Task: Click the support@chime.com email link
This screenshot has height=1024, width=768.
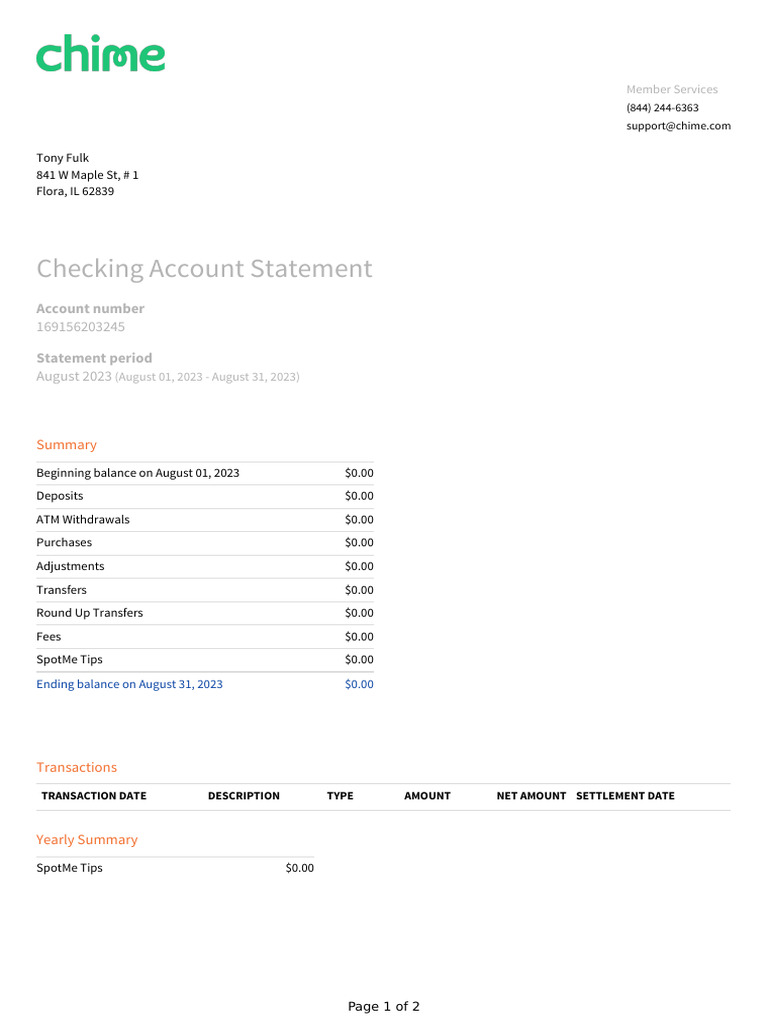Action: [678, 126]
